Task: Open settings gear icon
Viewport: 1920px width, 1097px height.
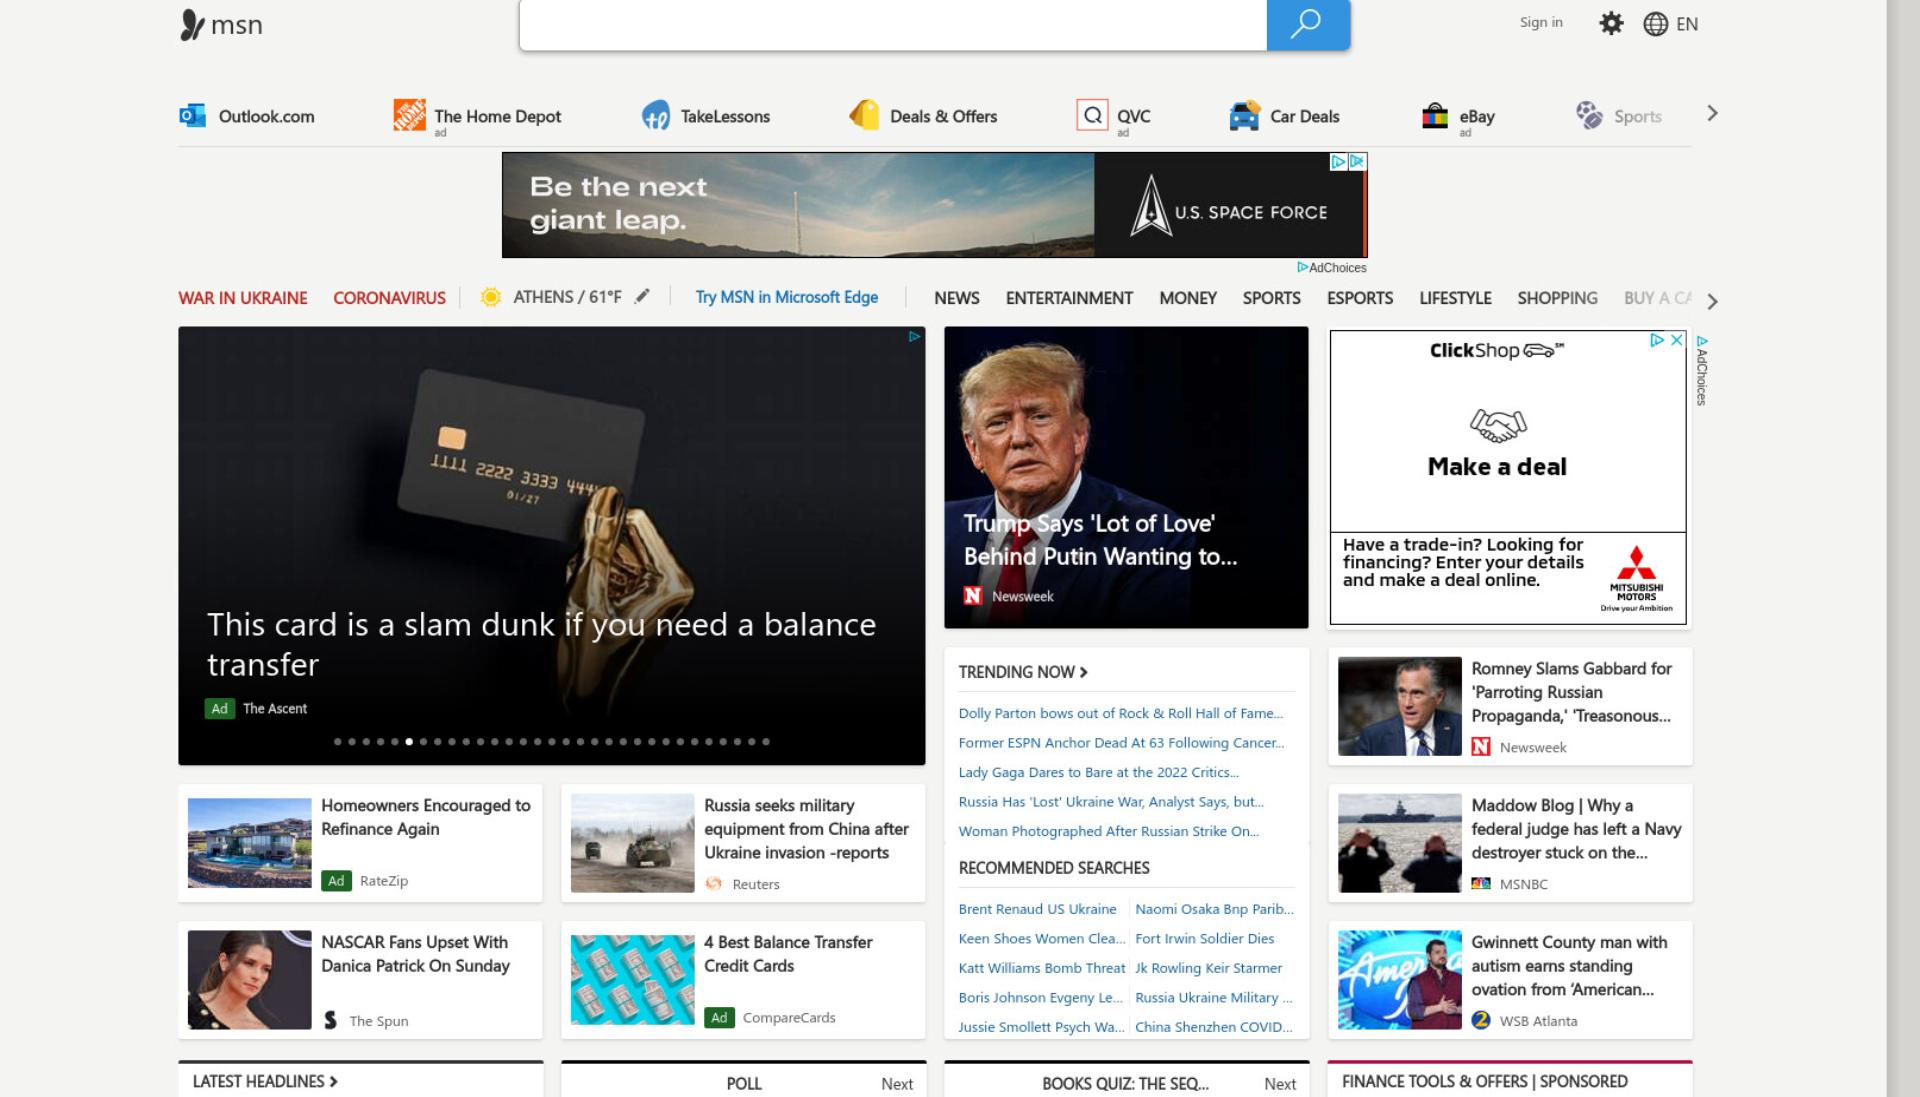Action: 1611,23
